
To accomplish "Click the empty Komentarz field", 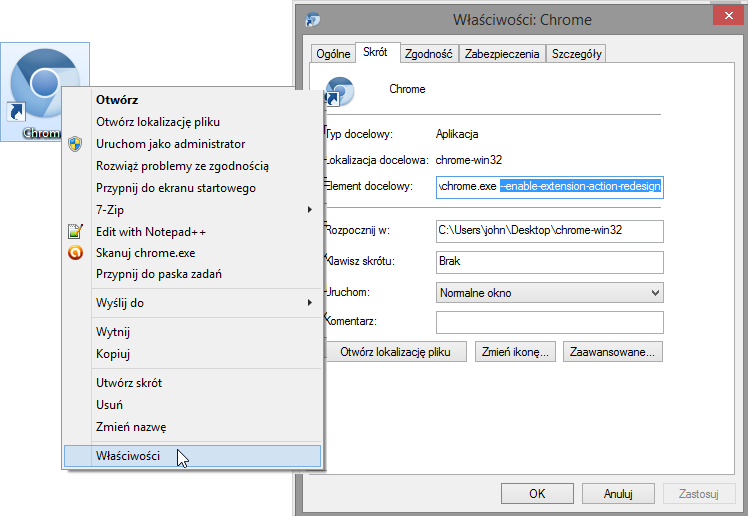I will 550,322.
